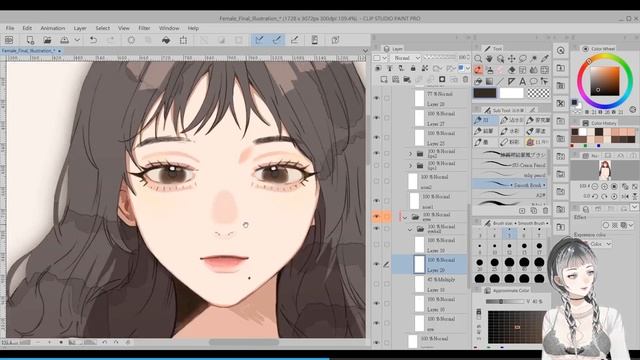Toggle the snap-to-grid toolbar button
Viewport: 640px width, 360px height.
[294, 40]
